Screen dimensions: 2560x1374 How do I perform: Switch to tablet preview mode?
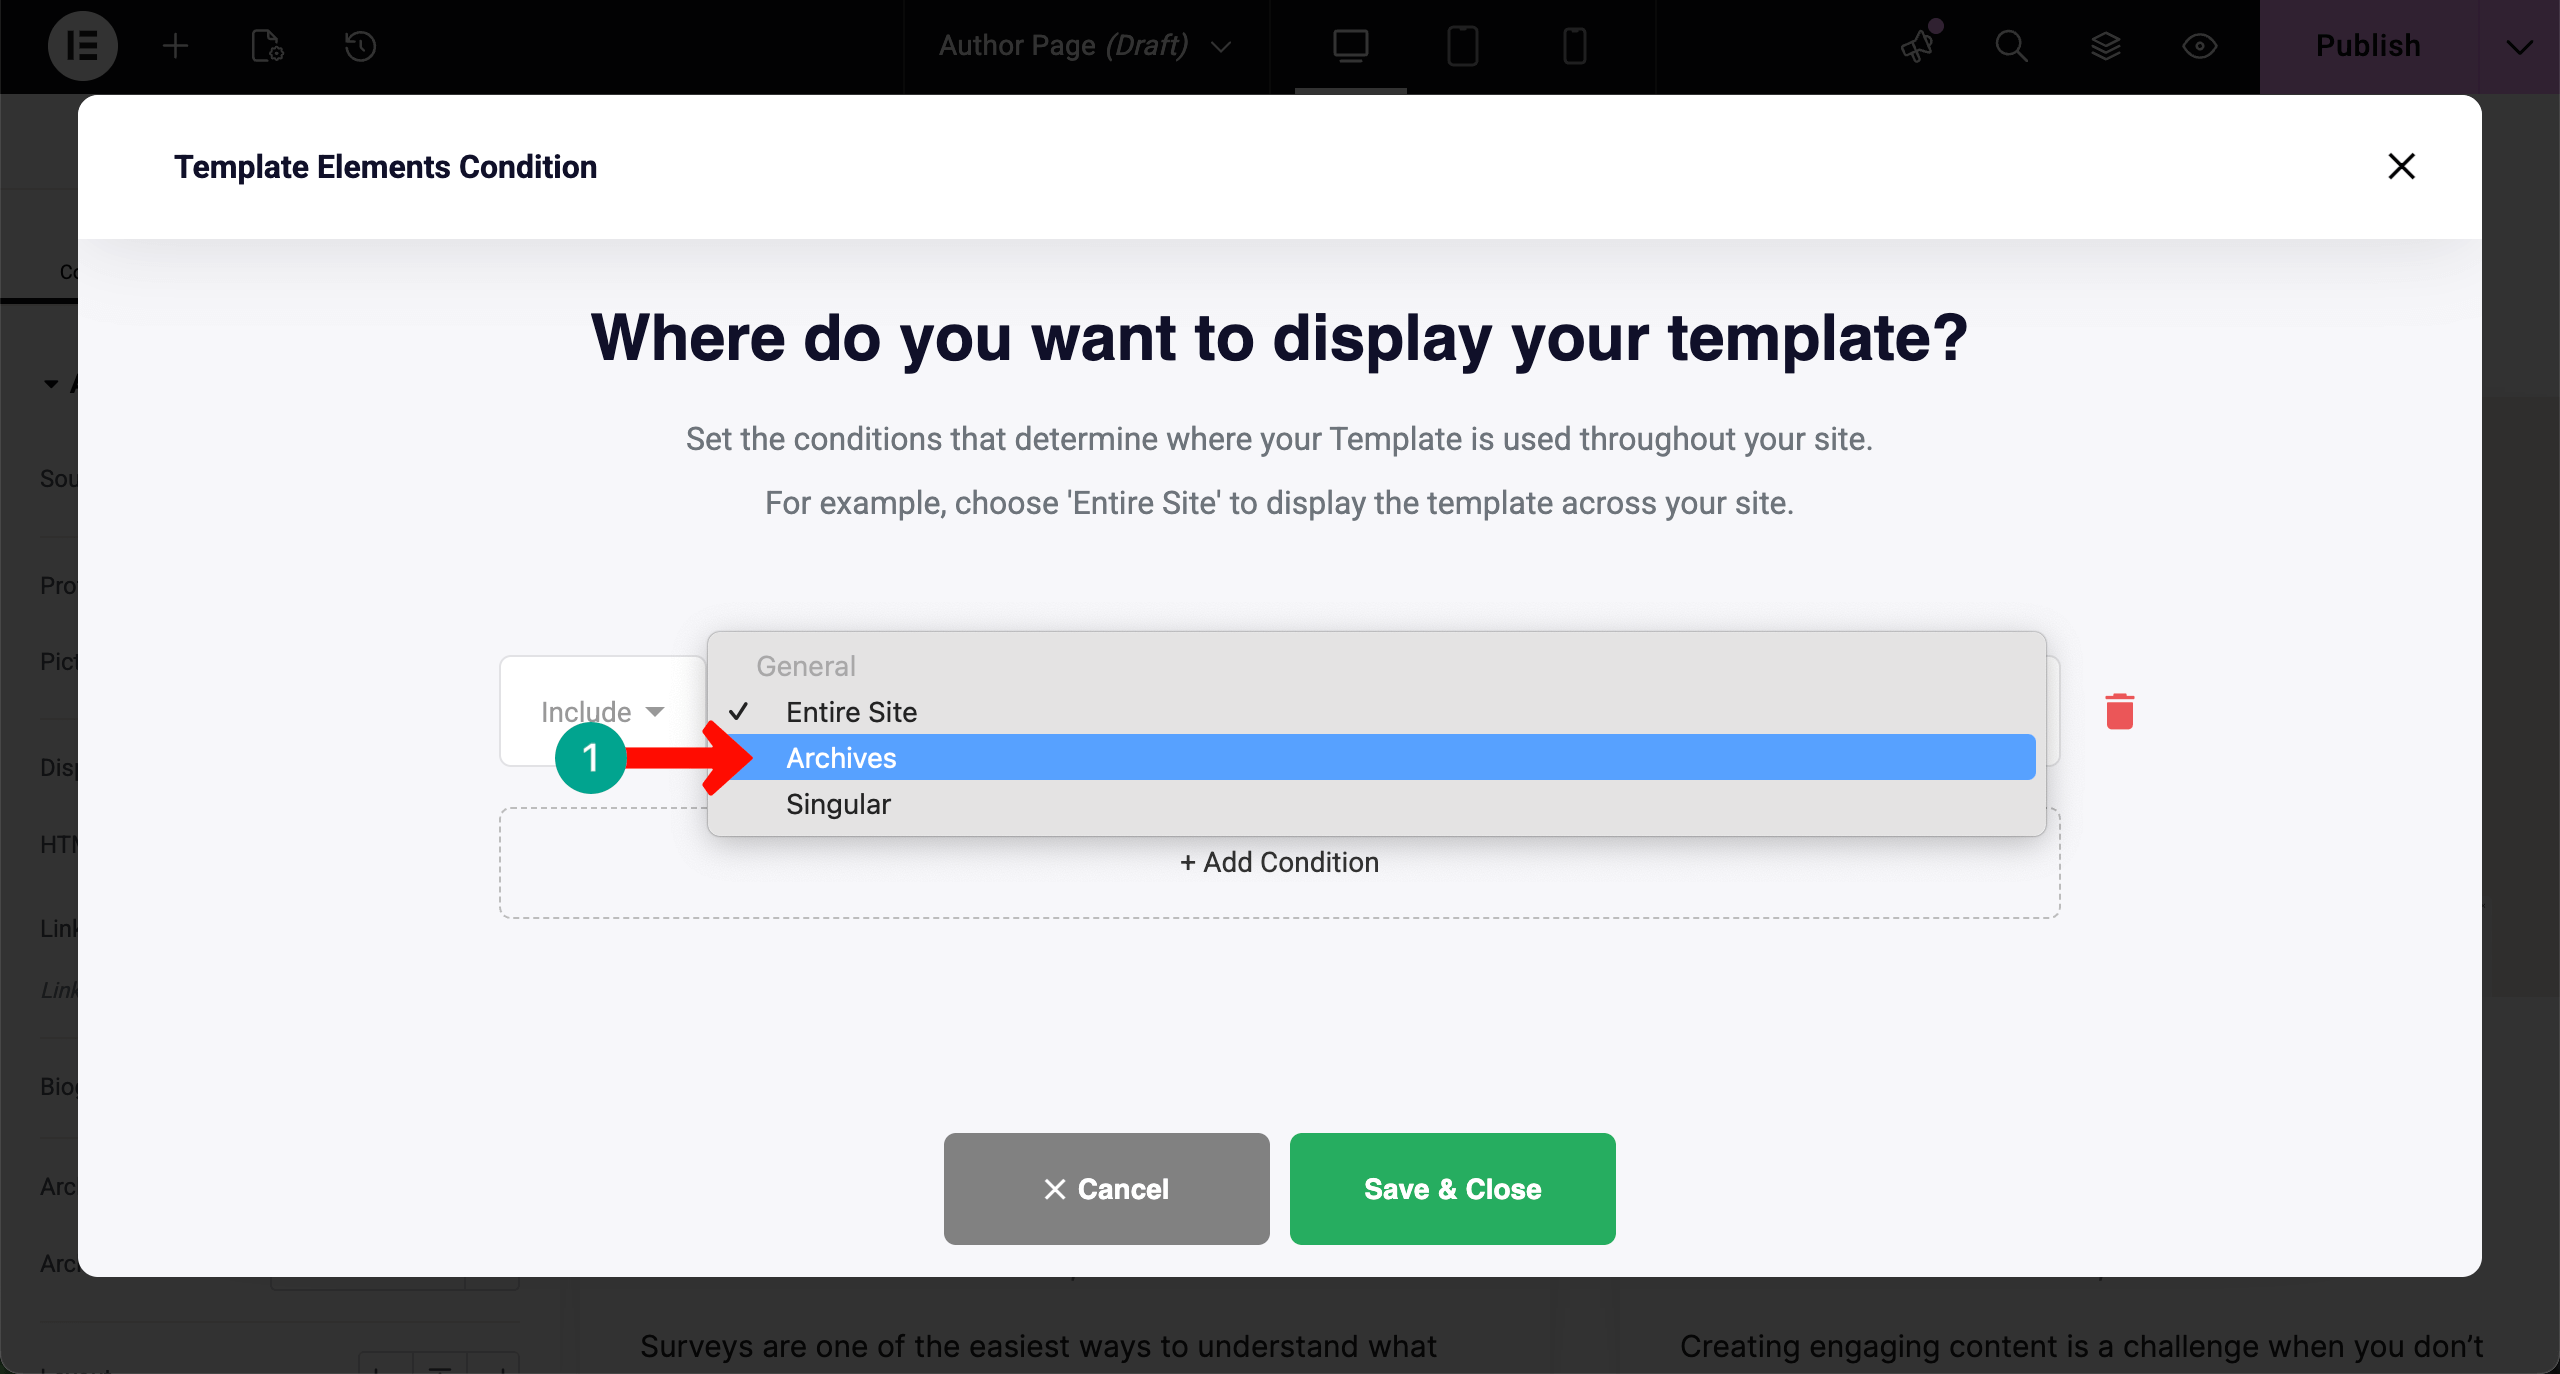[1462, 46]
